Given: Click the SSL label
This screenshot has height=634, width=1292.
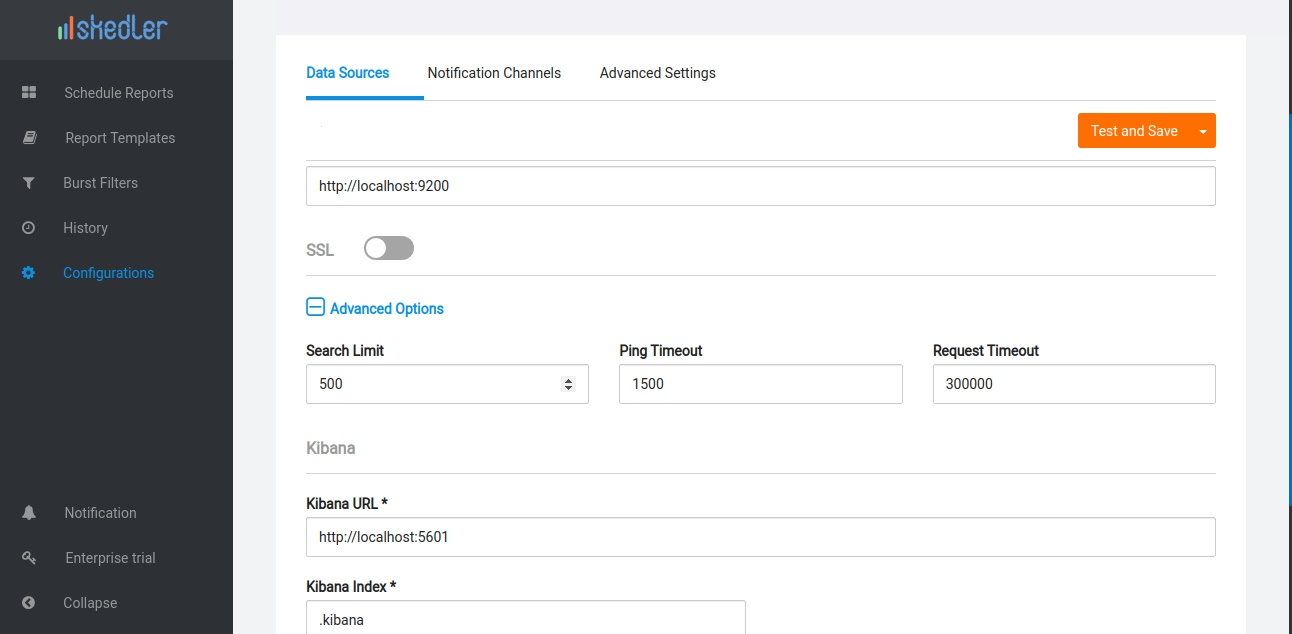Looking at the screenshot, I should 320,250.
